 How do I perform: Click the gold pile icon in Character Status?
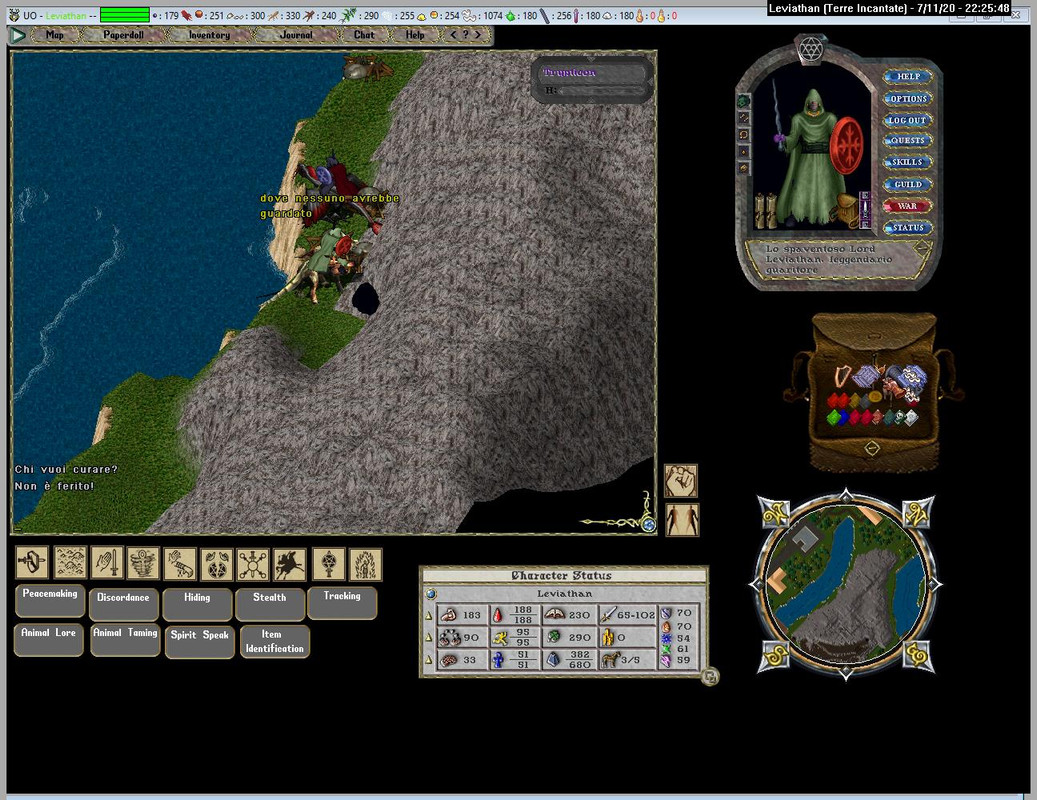pos(608,637)
